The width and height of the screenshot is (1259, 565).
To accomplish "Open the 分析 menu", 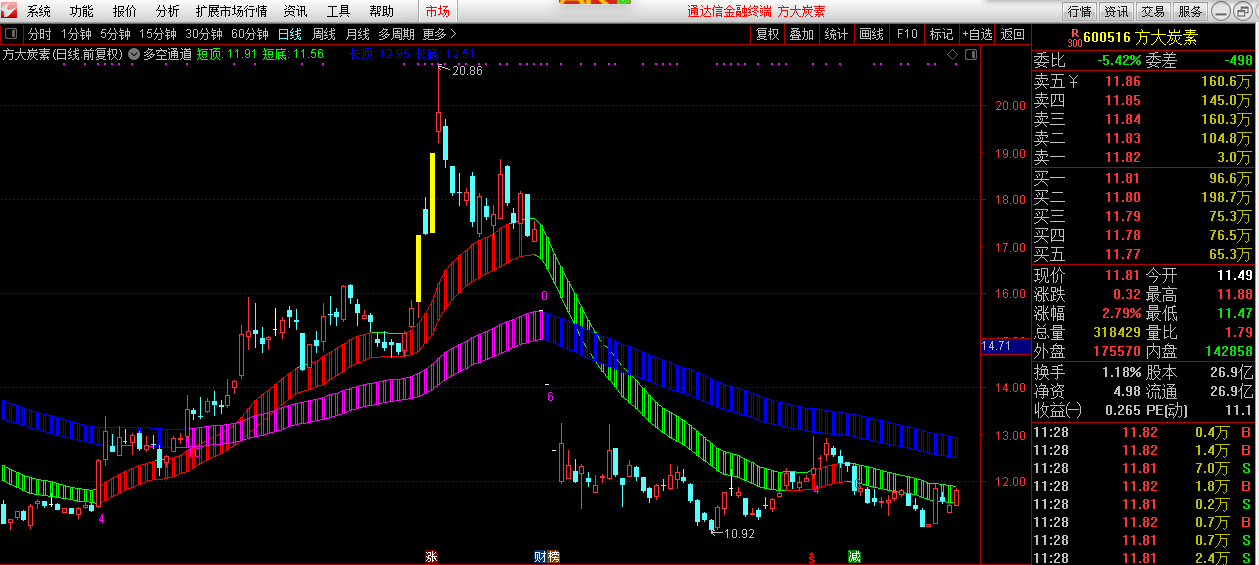I will (x=168, y=12).
